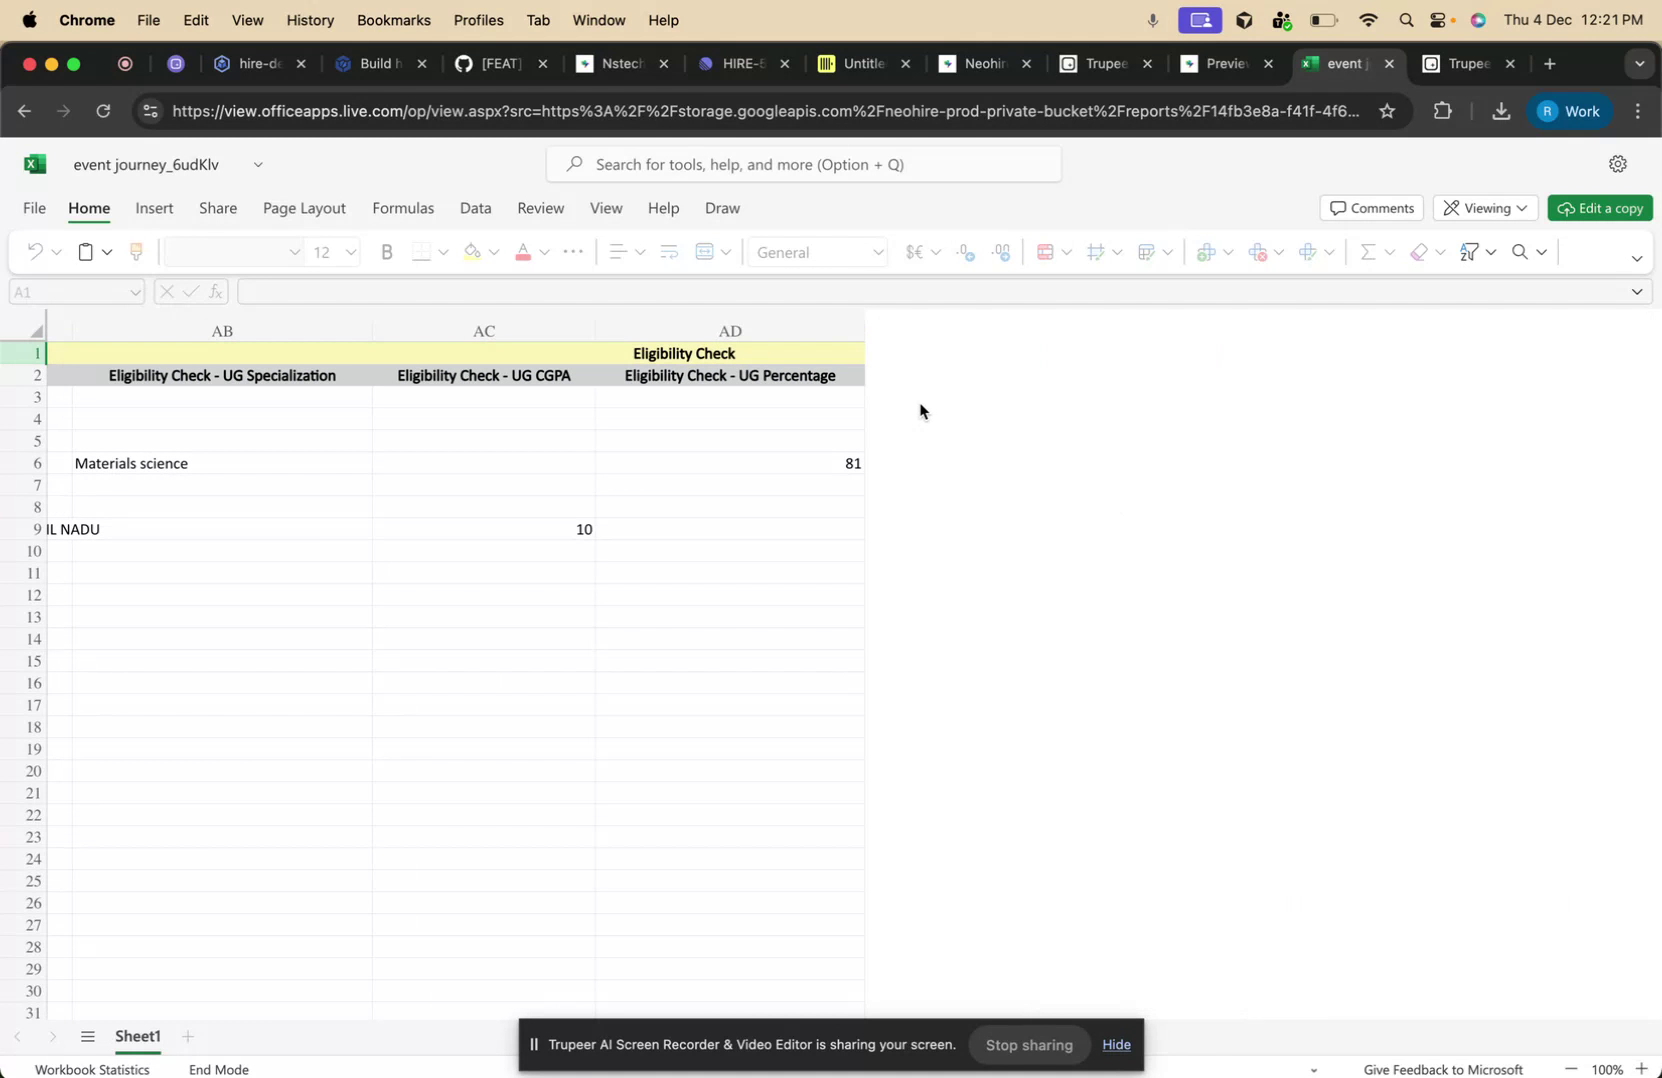The image size is (1662, 1078).
Task: Switch to the Formulas ribbon tab
Action: pyautogui.click(x=403, y=208)
